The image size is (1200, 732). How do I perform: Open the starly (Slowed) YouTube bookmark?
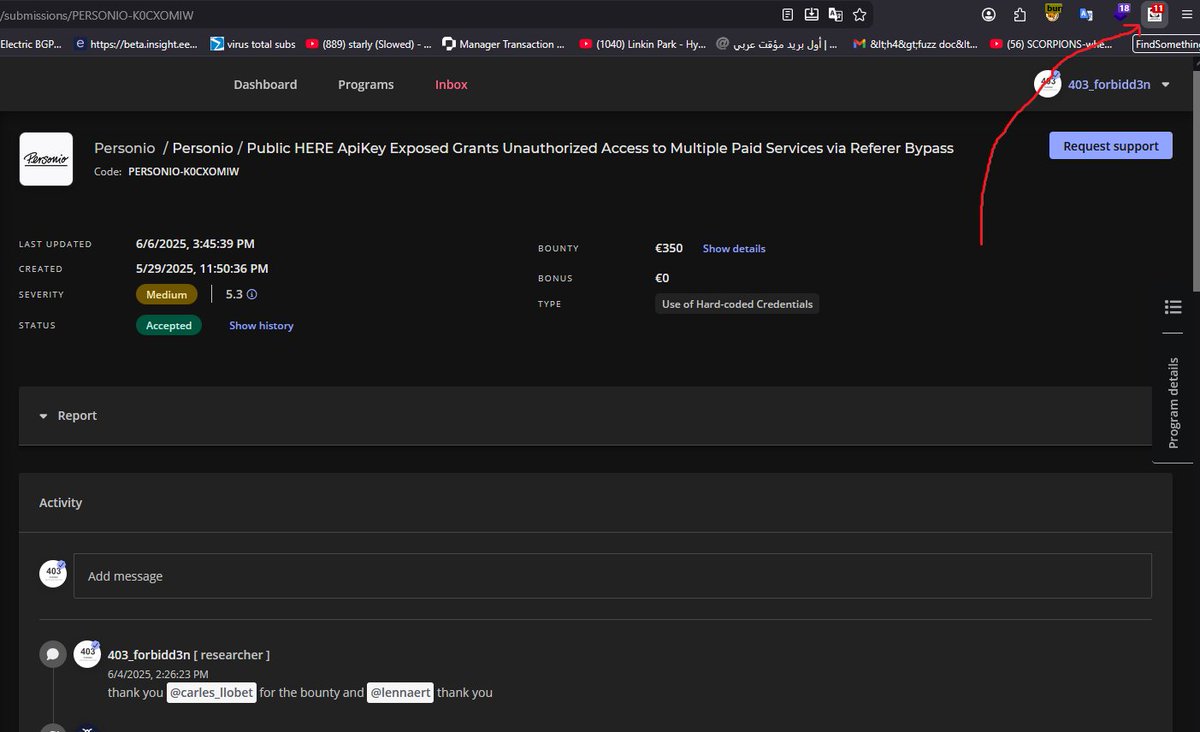pyautogui.click(x=370, y=44)
